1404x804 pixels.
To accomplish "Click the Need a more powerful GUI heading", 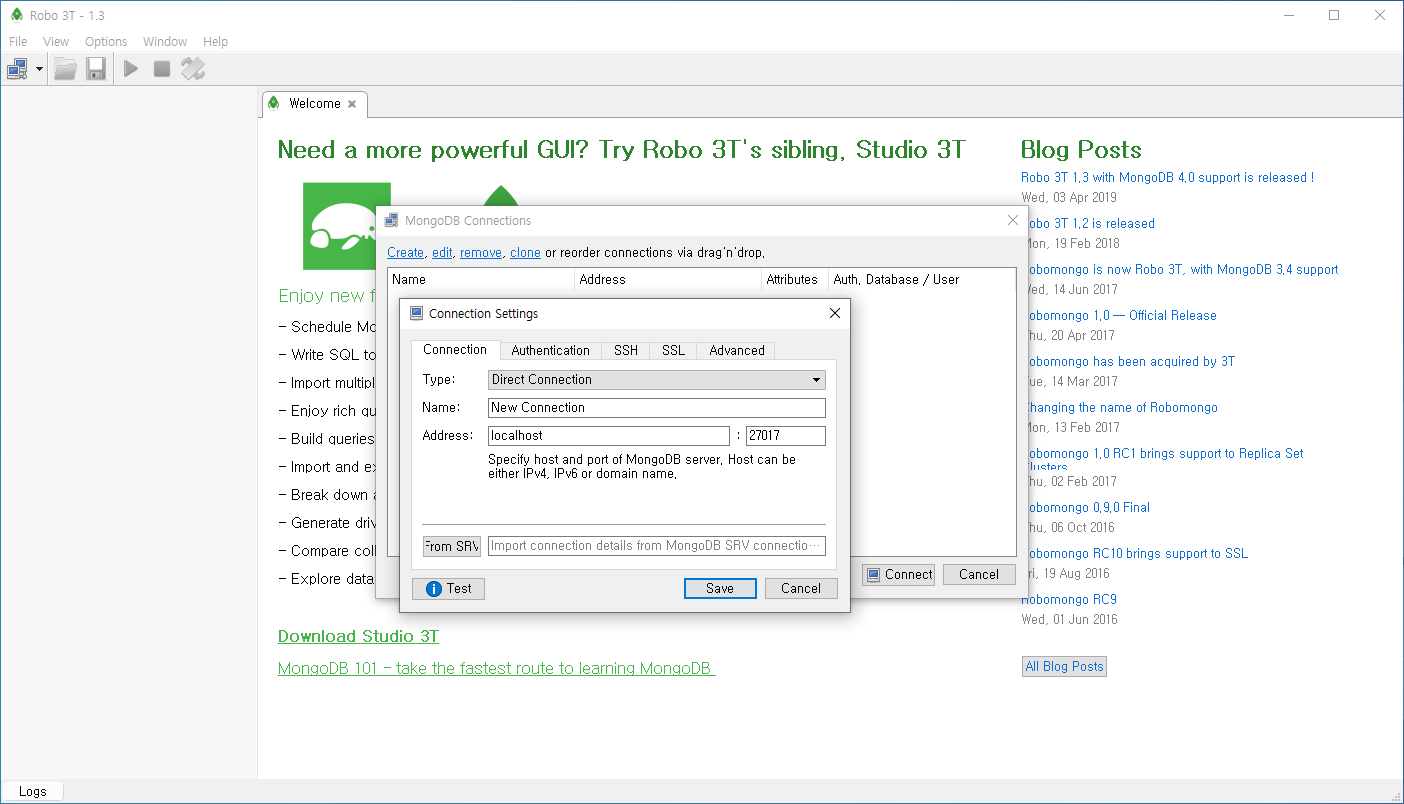I will [x=622, y=150].
